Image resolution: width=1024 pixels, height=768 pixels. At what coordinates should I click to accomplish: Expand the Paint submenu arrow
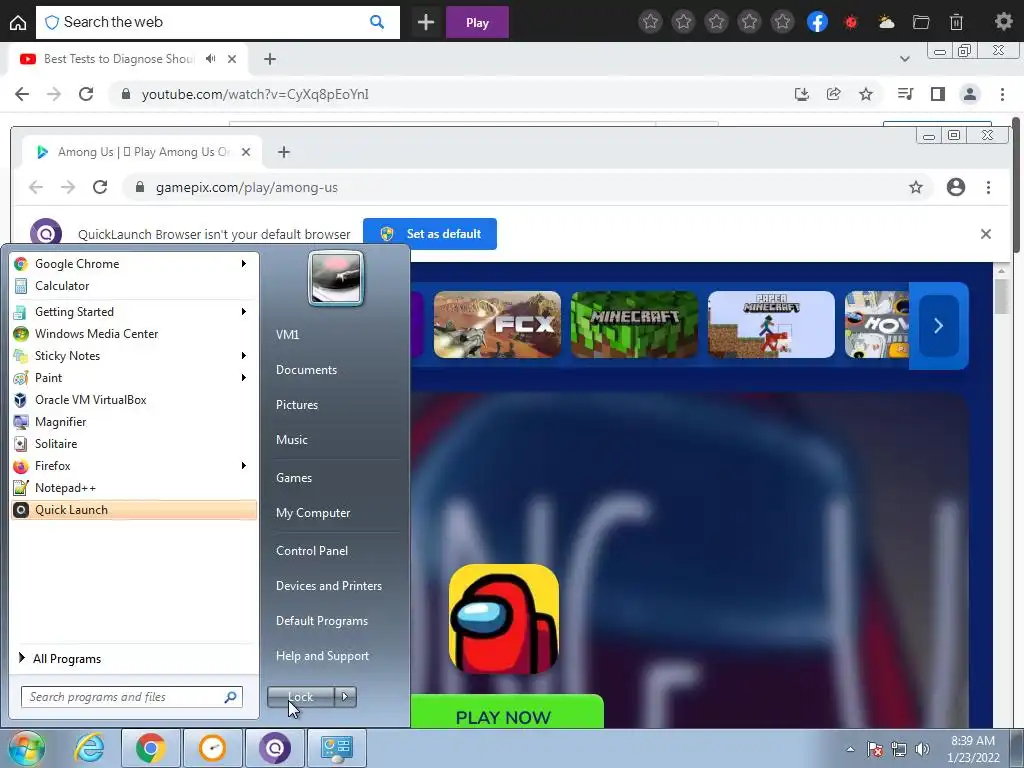[x=244, y=377]
